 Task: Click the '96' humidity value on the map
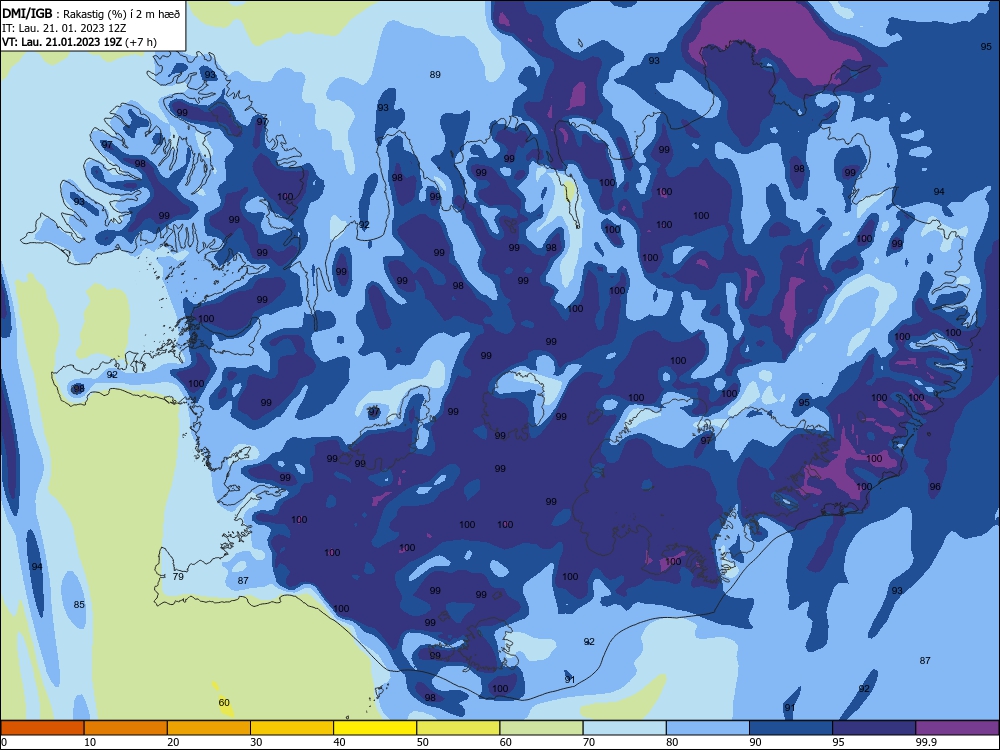935,487
